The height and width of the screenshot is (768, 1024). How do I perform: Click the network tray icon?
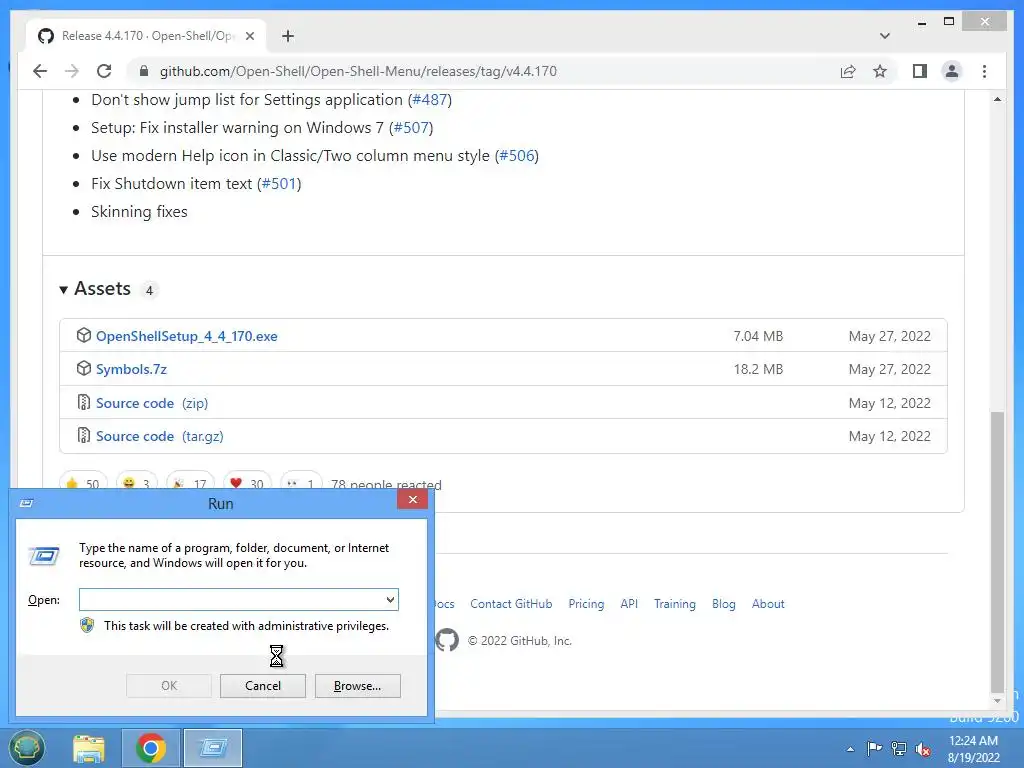click(899, 748)
